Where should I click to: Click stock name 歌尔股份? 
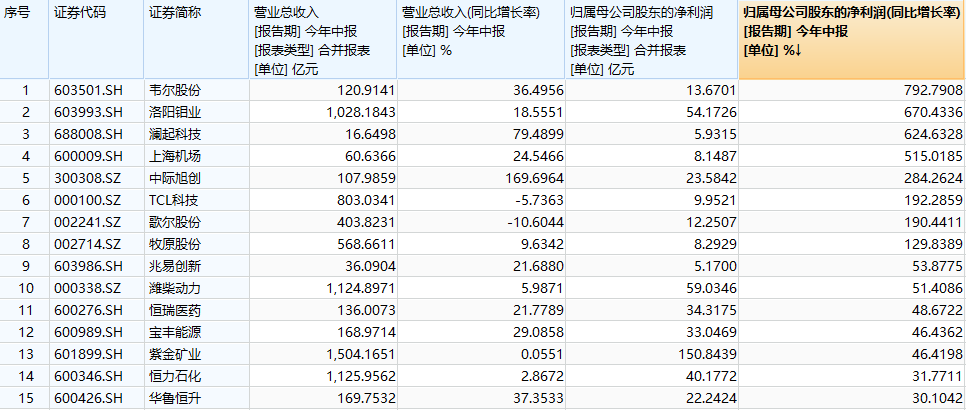click(175, 223)
